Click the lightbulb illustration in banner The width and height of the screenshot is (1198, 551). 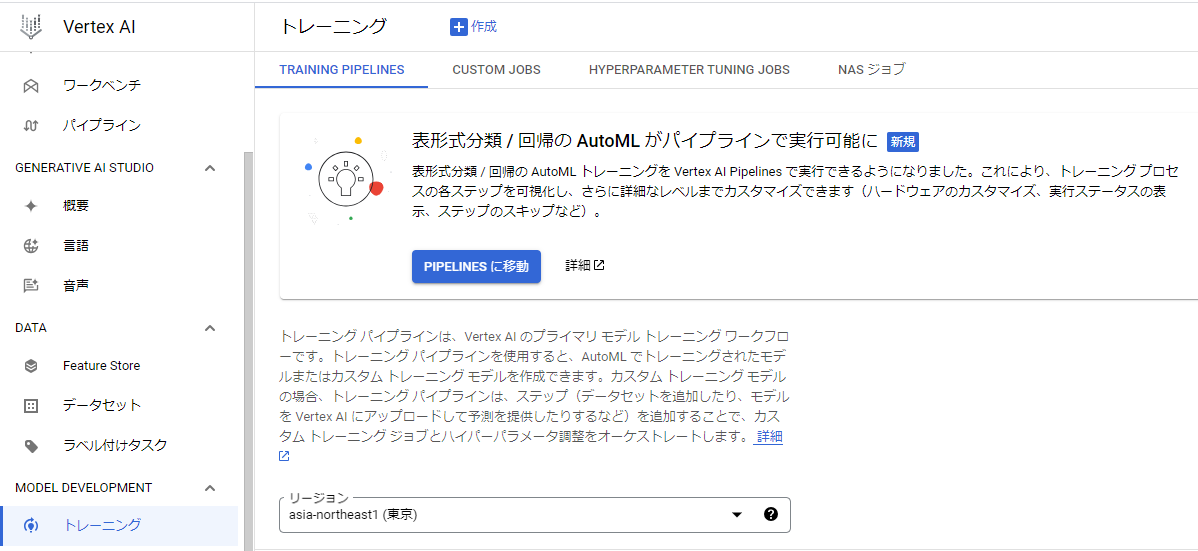click(x=345, y=180)
